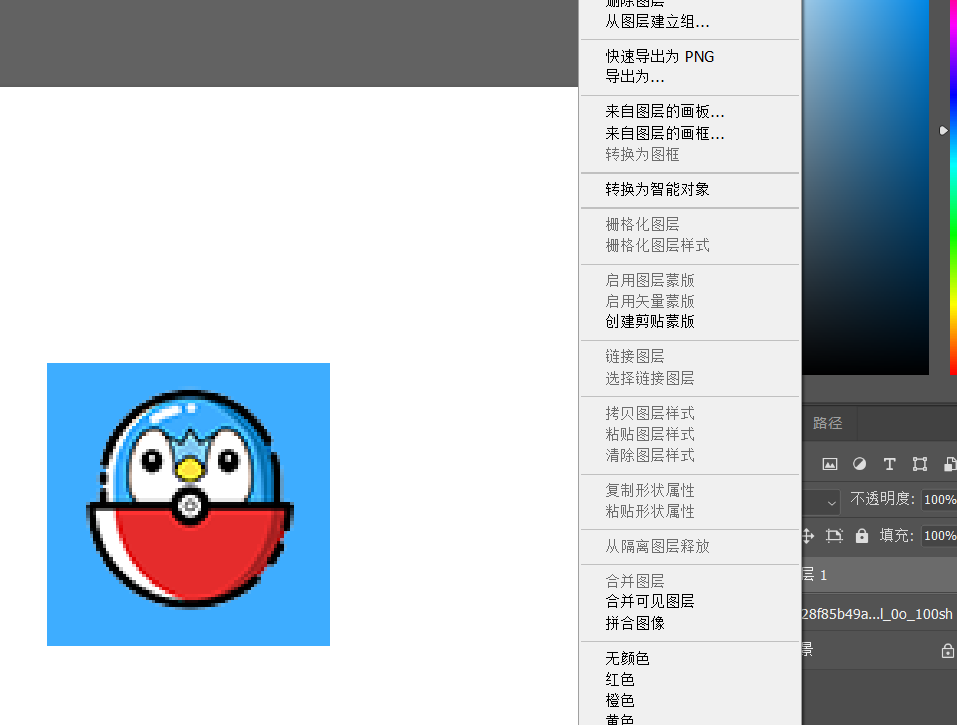Image resolution: width=957 pixels, height=725 pixels.
Task: Open the blend mode dropdown arrow
Action: click(x=831, y=503)
